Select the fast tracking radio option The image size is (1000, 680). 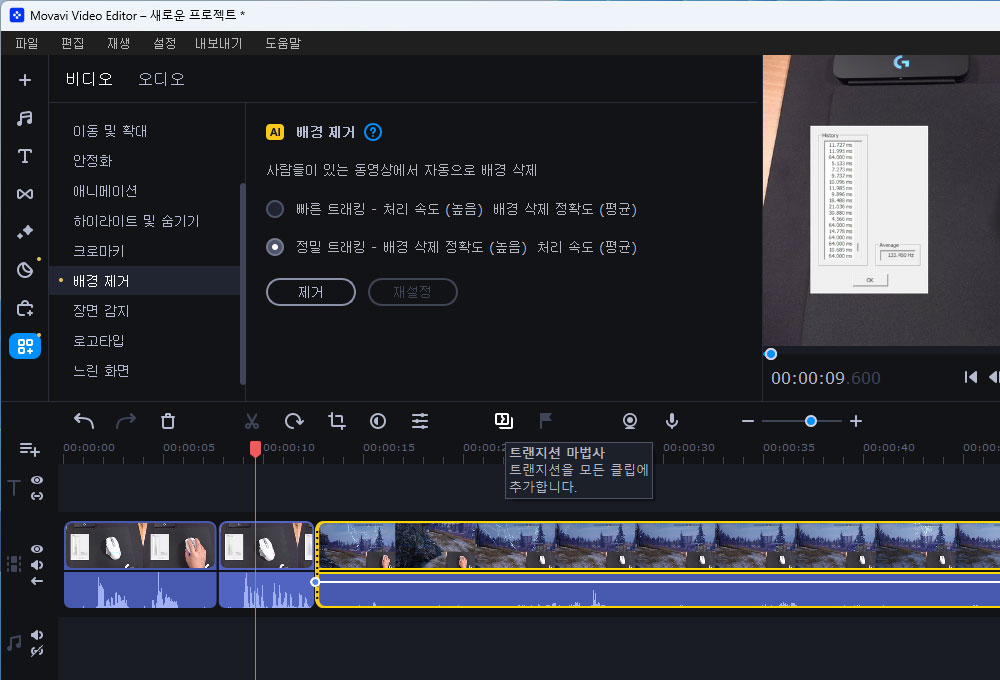[x=275, y=209]
